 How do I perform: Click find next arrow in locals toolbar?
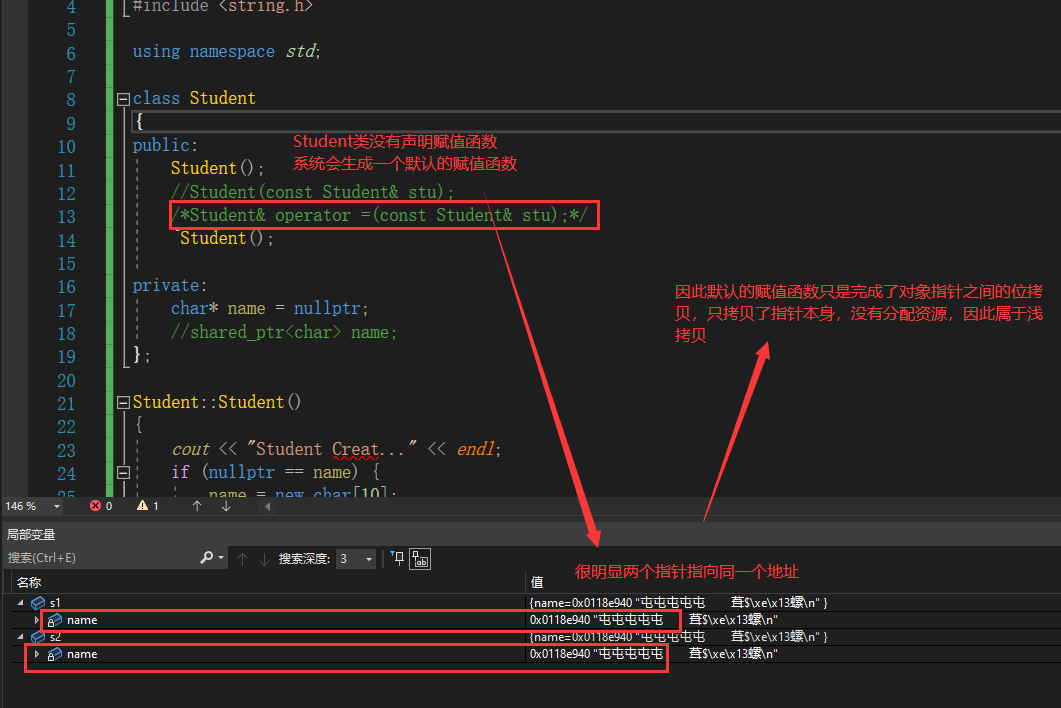coord(264,558)
